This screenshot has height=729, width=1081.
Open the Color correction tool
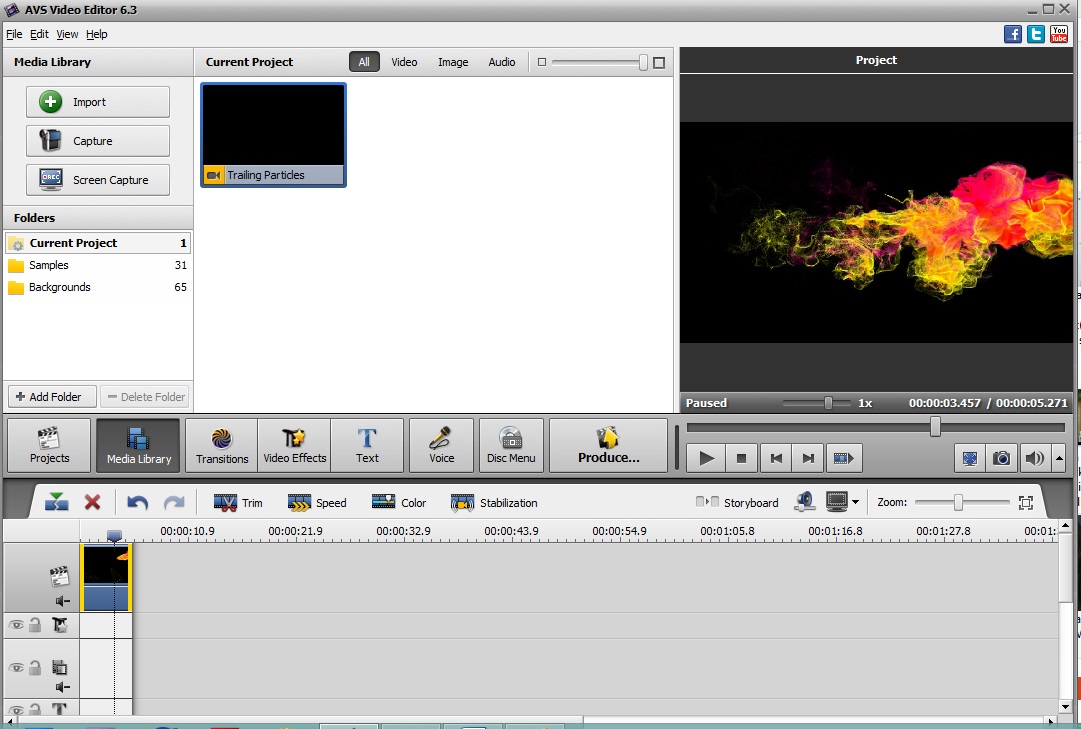point(398,502)
